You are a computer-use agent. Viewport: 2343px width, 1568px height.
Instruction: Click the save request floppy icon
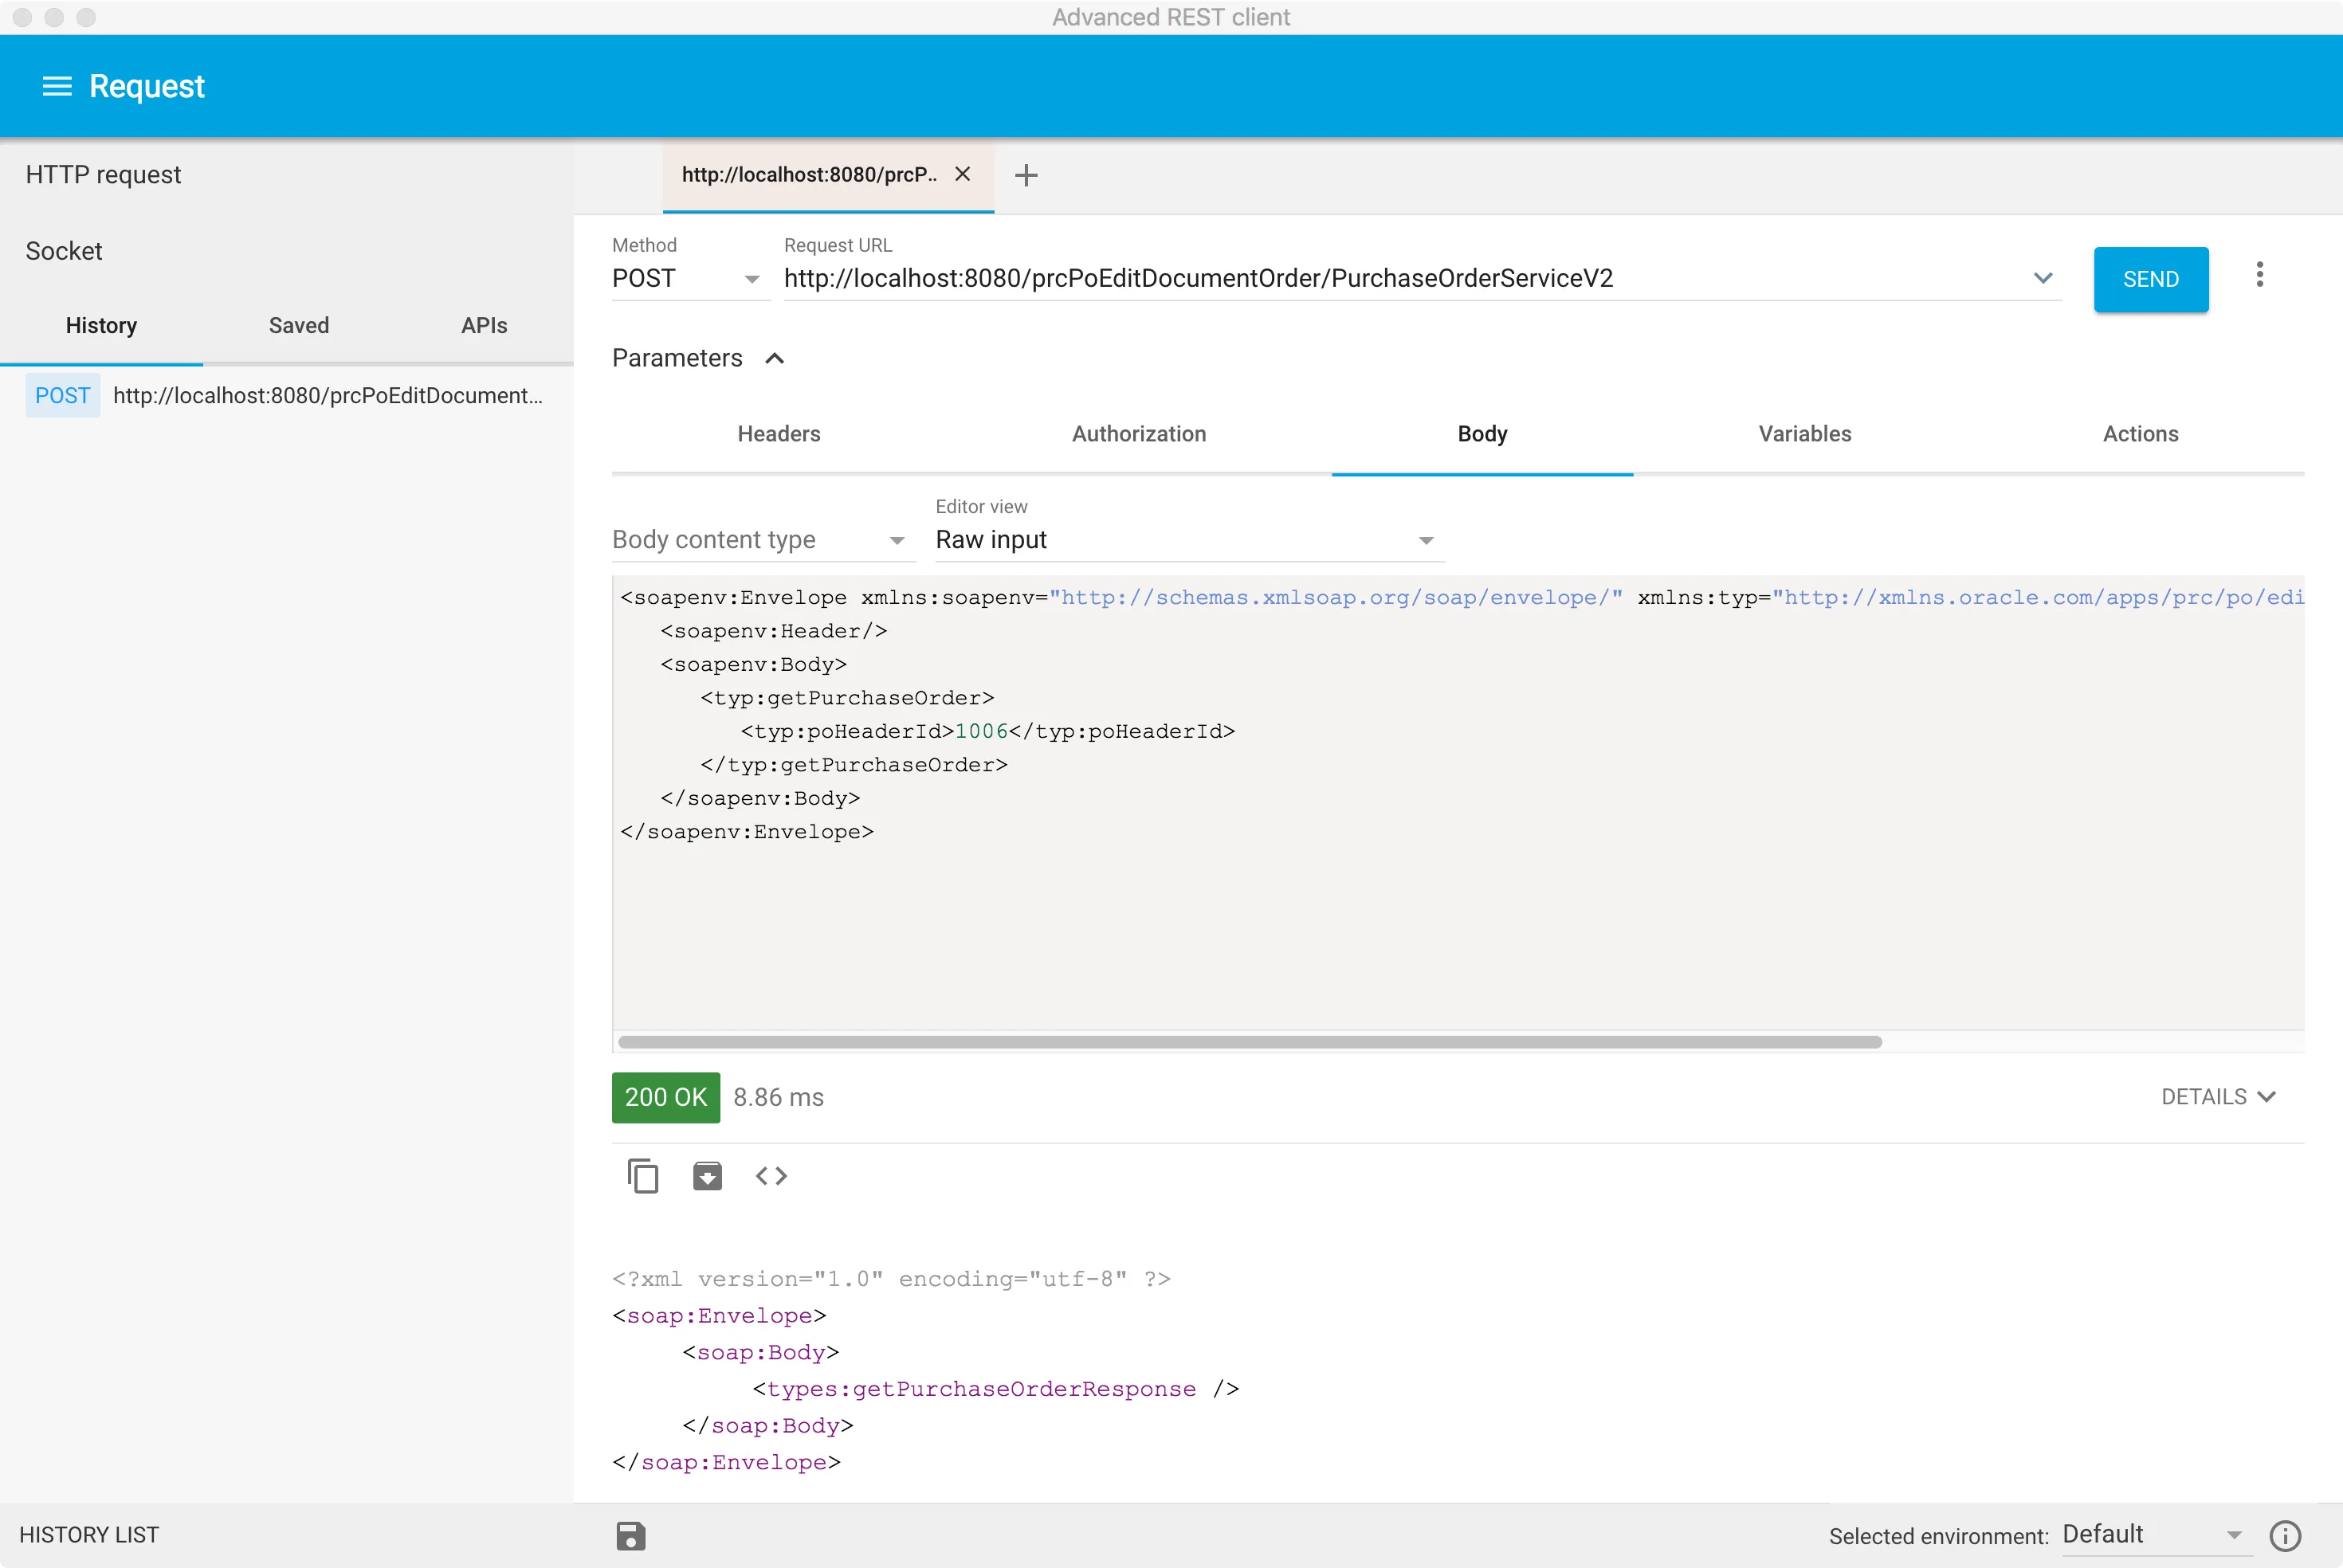630,1535
